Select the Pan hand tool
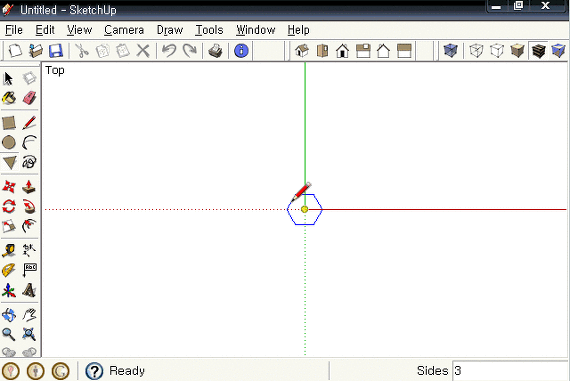 point(29,315)
